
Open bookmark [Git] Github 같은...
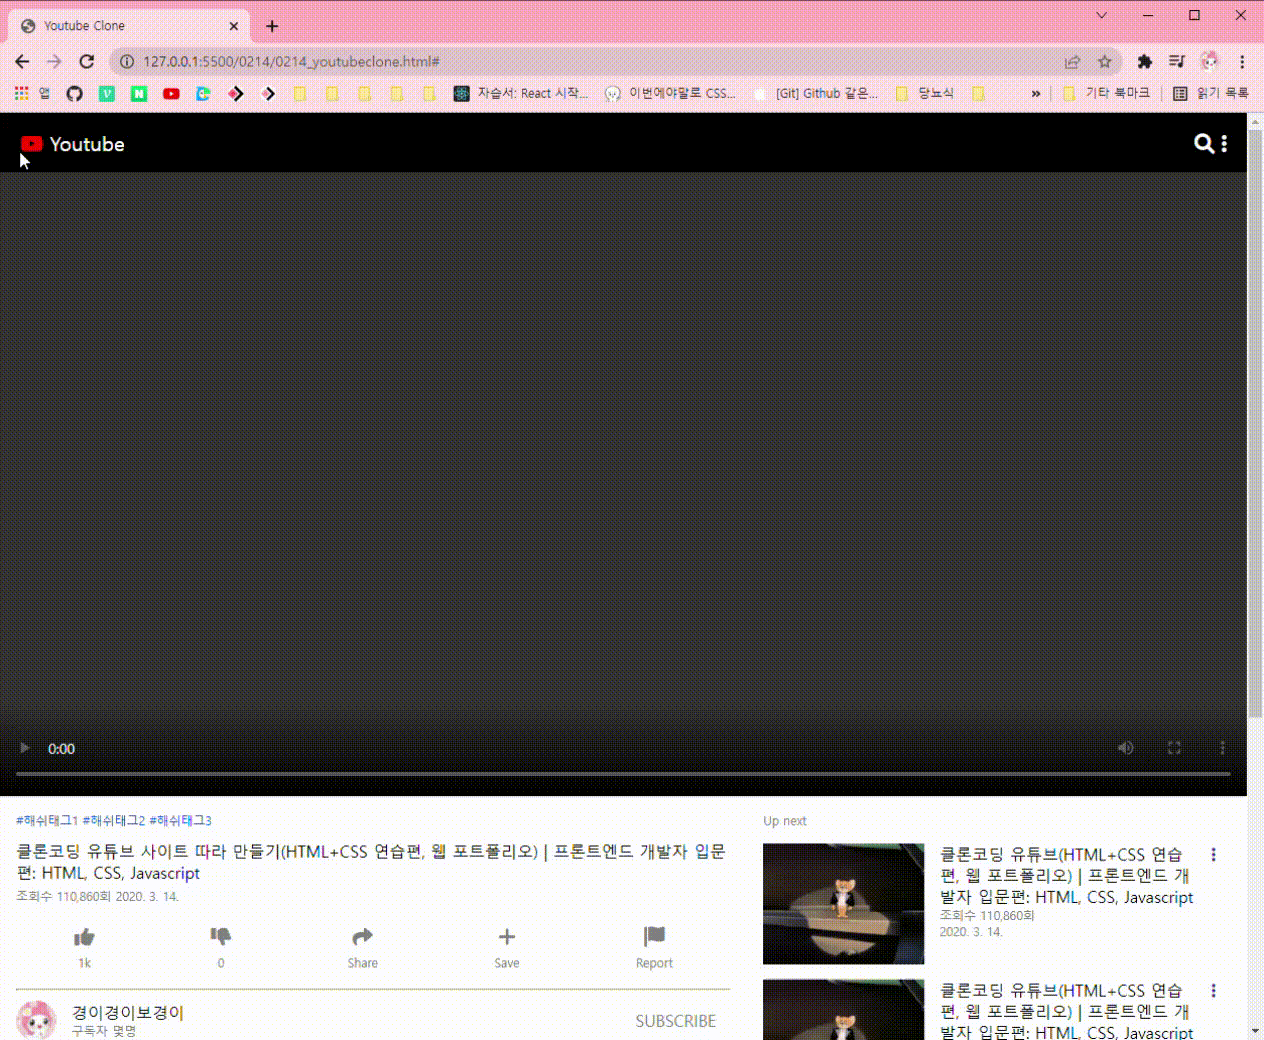[815, 93]
